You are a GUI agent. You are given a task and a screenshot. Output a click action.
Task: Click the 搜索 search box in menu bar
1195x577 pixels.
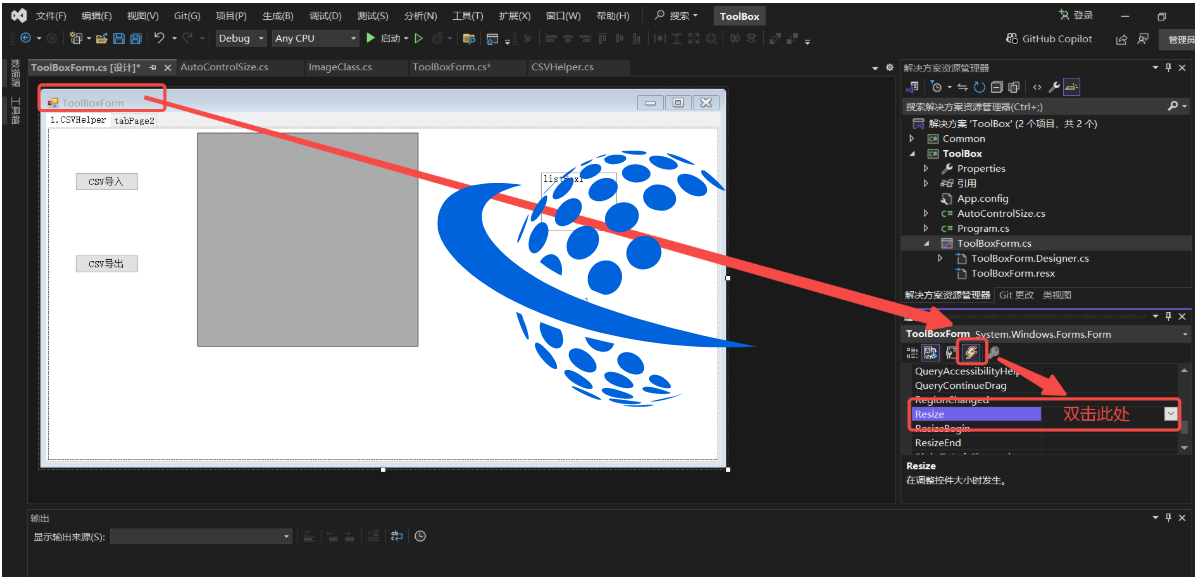(677, 16)
